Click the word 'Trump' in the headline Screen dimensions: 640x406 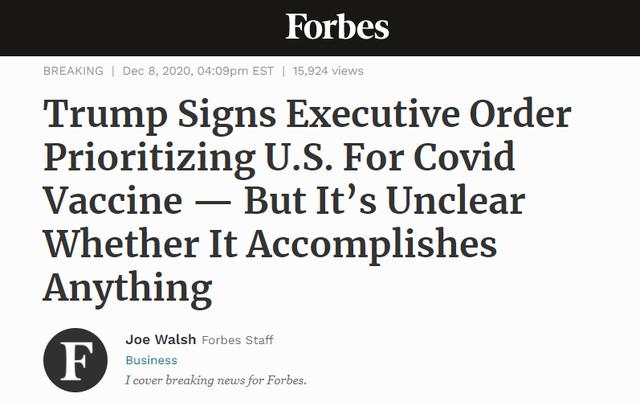(x=105, y=115)
